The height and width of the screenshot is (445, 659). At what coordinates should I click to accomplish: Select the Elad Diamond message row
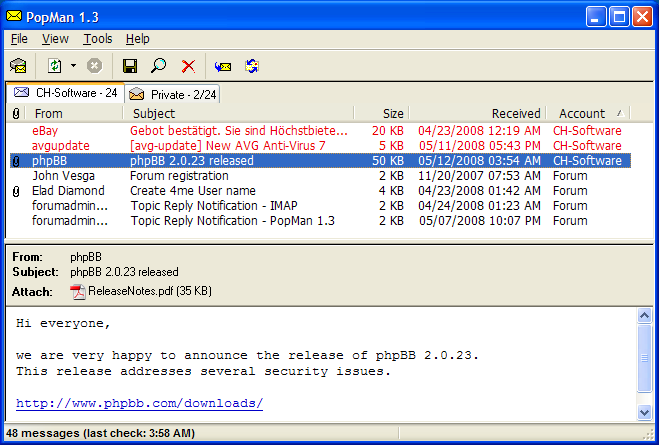point(320,191)
